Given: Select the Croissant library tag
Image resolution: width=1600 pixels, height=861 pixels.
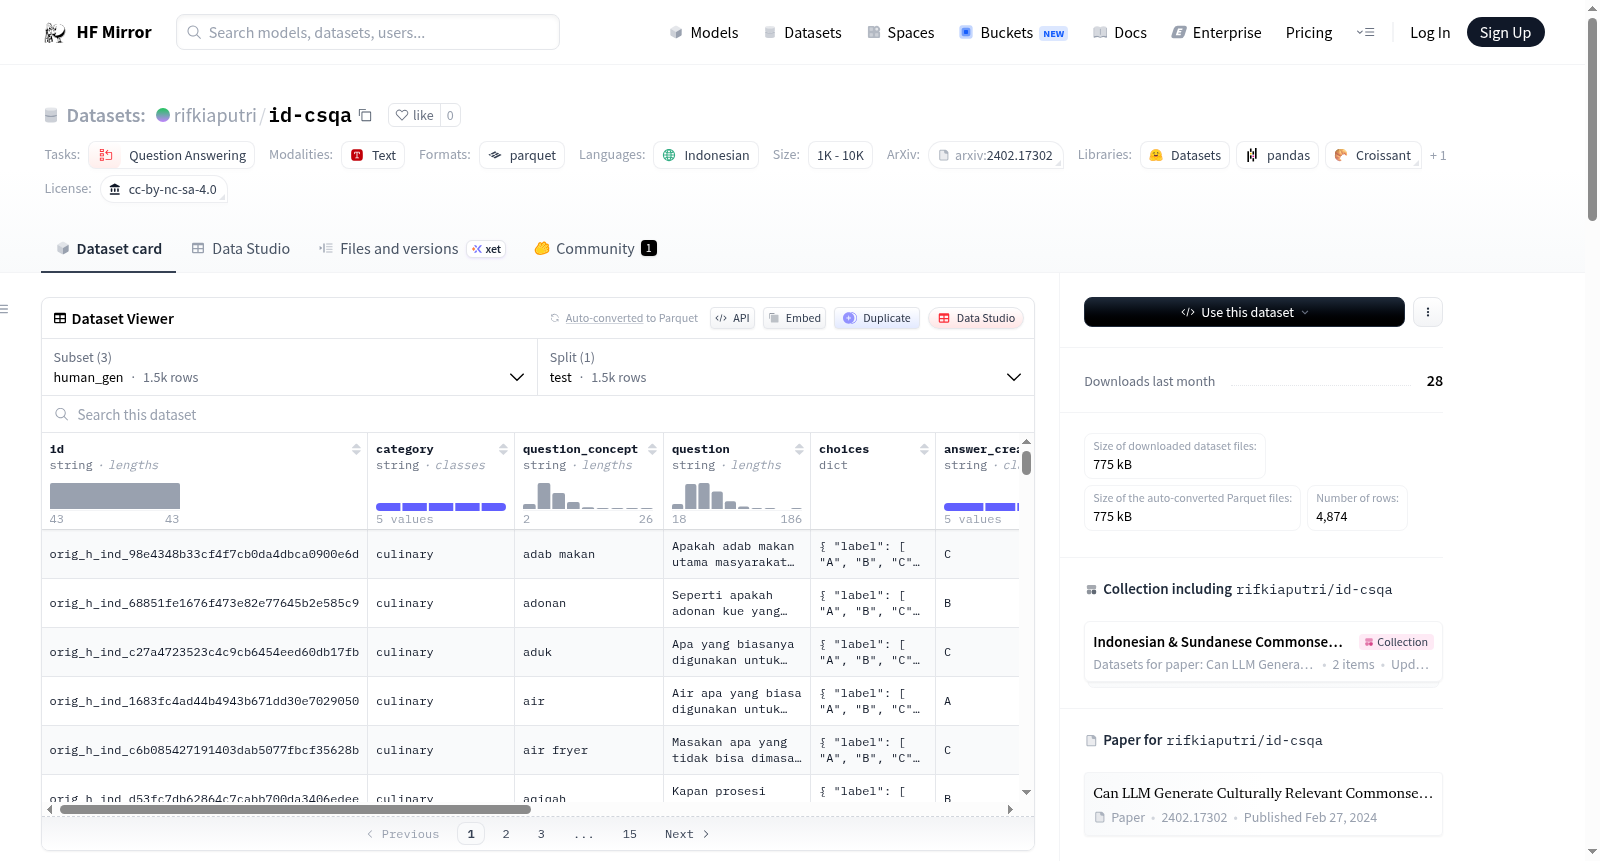Looking at the screenshot, I should coord(1373,155).
